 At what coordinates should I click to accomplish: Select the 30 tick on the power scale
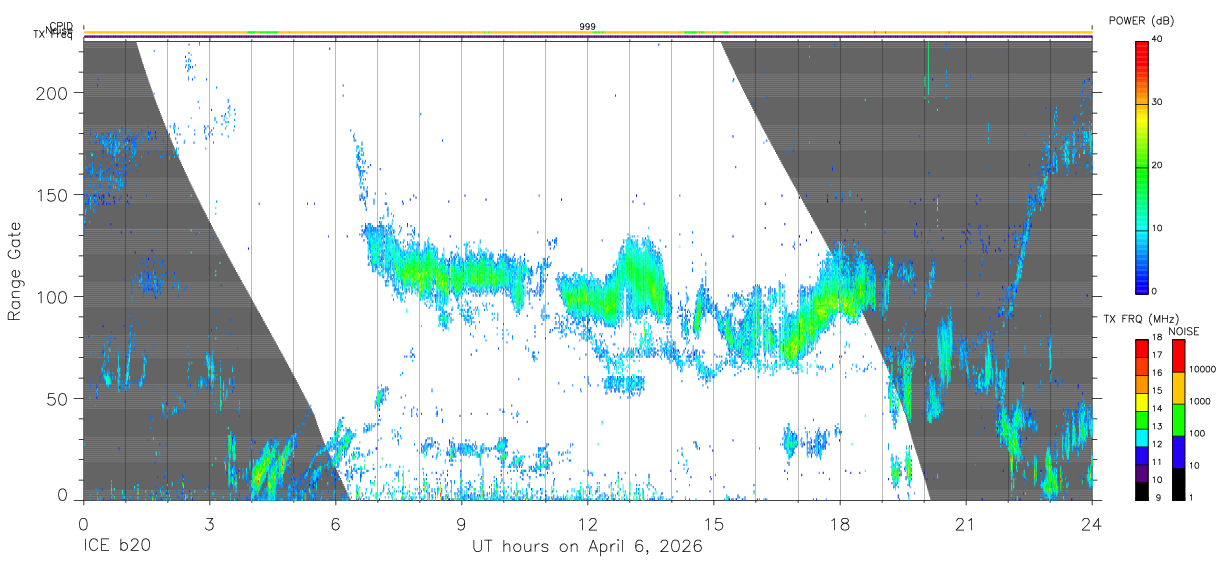pos(1157,102)
